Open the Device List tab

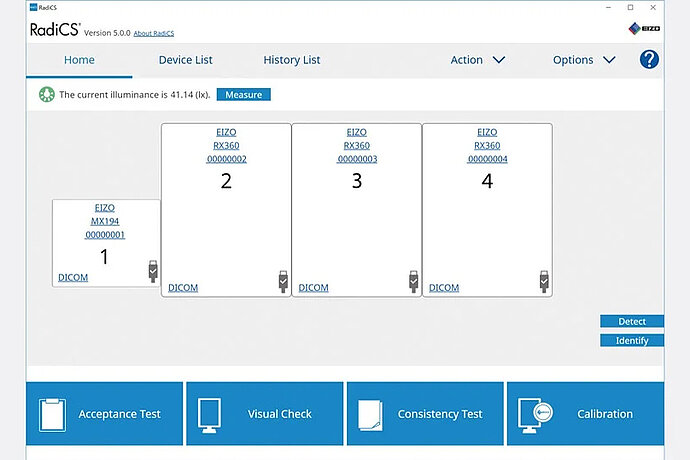[x=185, y=60]
